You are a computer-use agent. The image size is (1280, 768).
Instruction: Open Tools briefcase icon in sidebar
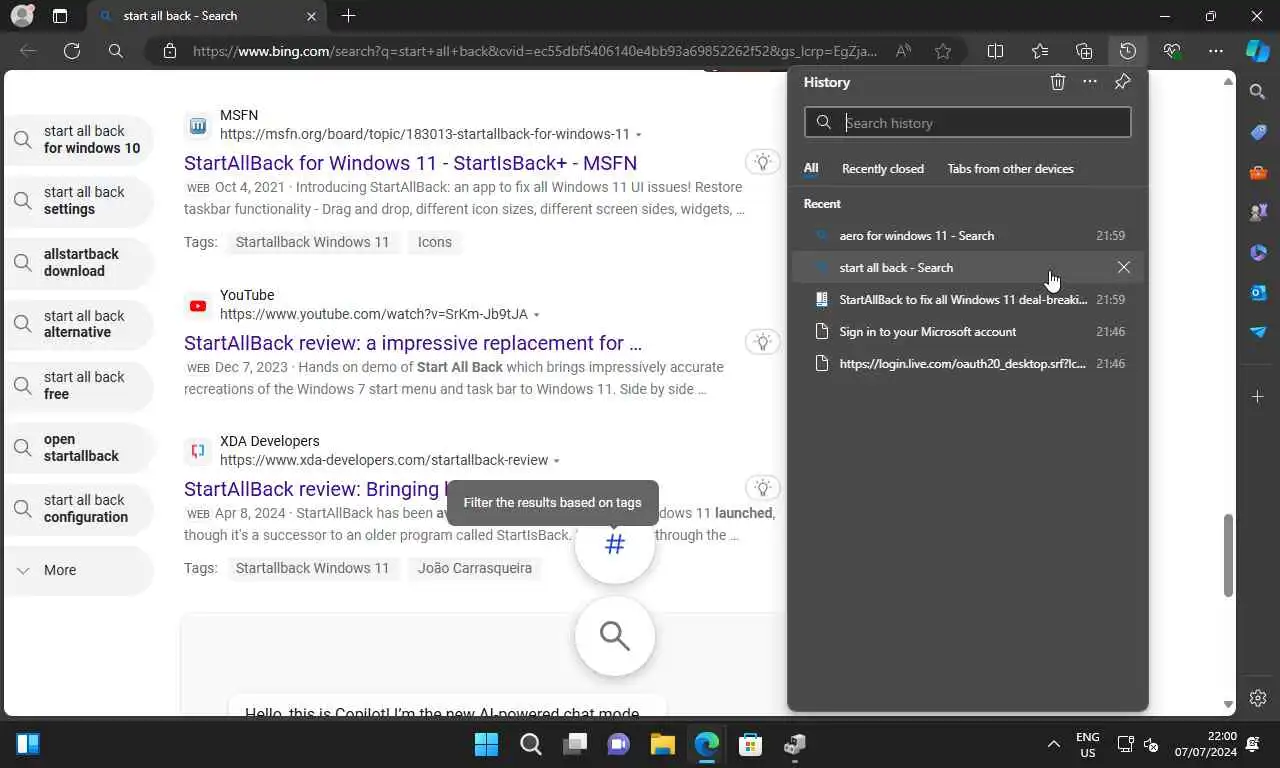(x=1258, y=172)
